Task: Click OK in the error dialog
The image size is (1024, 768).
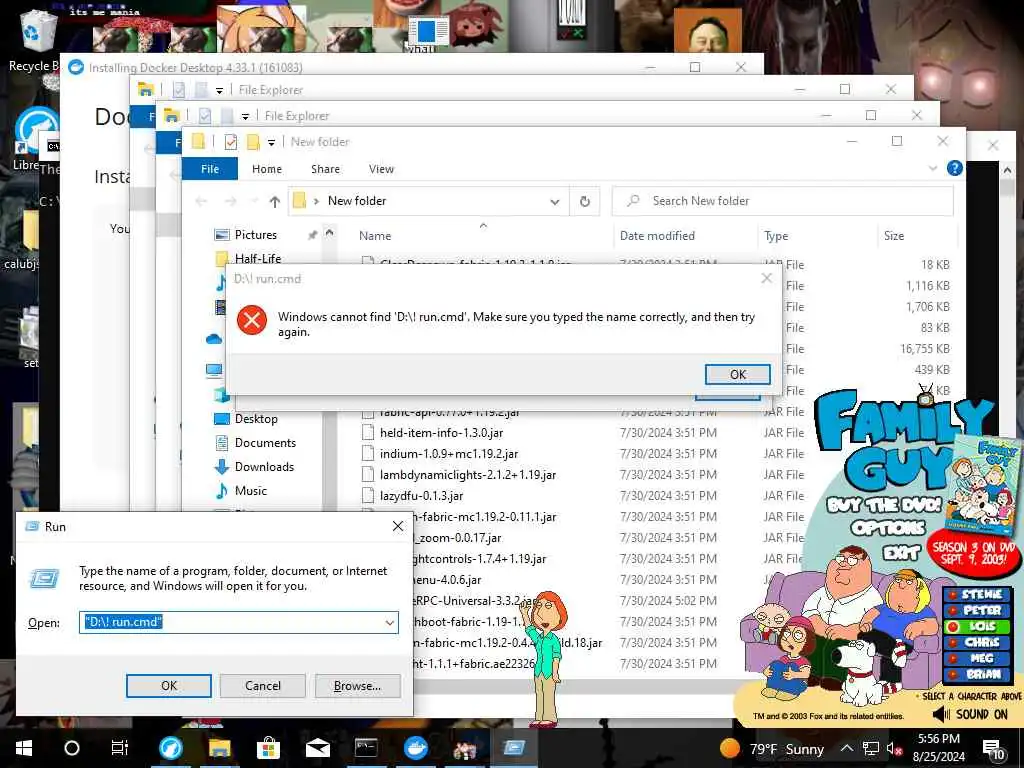Action: point(737,374)
